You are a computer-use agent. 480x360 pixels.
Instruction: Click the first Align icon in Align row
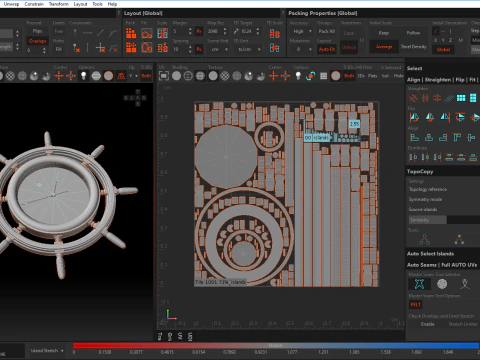[414, 137]
